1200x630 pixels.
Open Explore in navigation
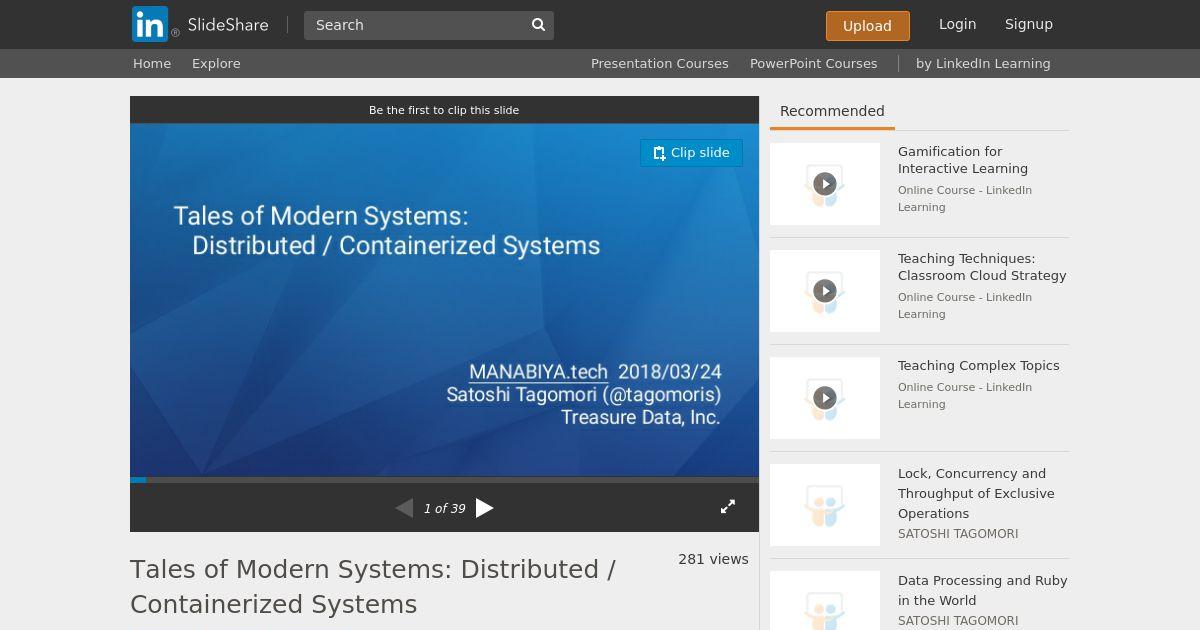(216, 63)
